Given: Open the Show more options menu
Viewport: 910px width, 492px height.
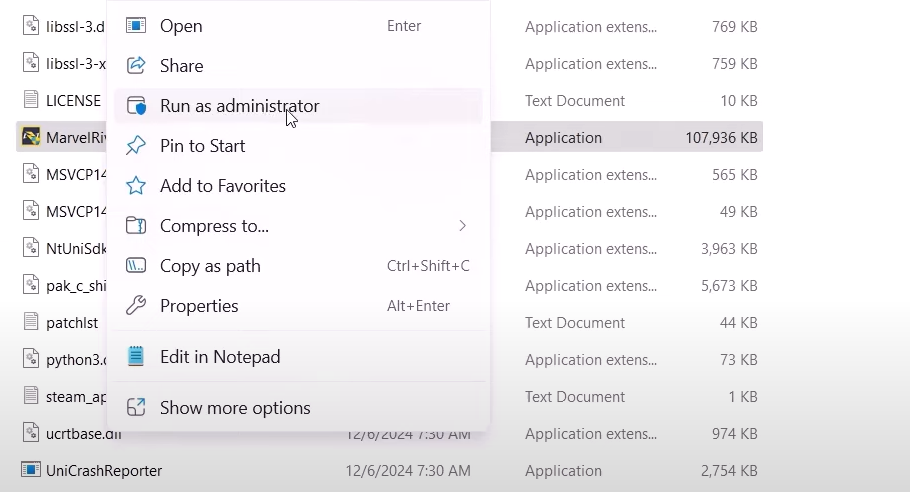Looking at the screenshot, I should coord(235,408).
